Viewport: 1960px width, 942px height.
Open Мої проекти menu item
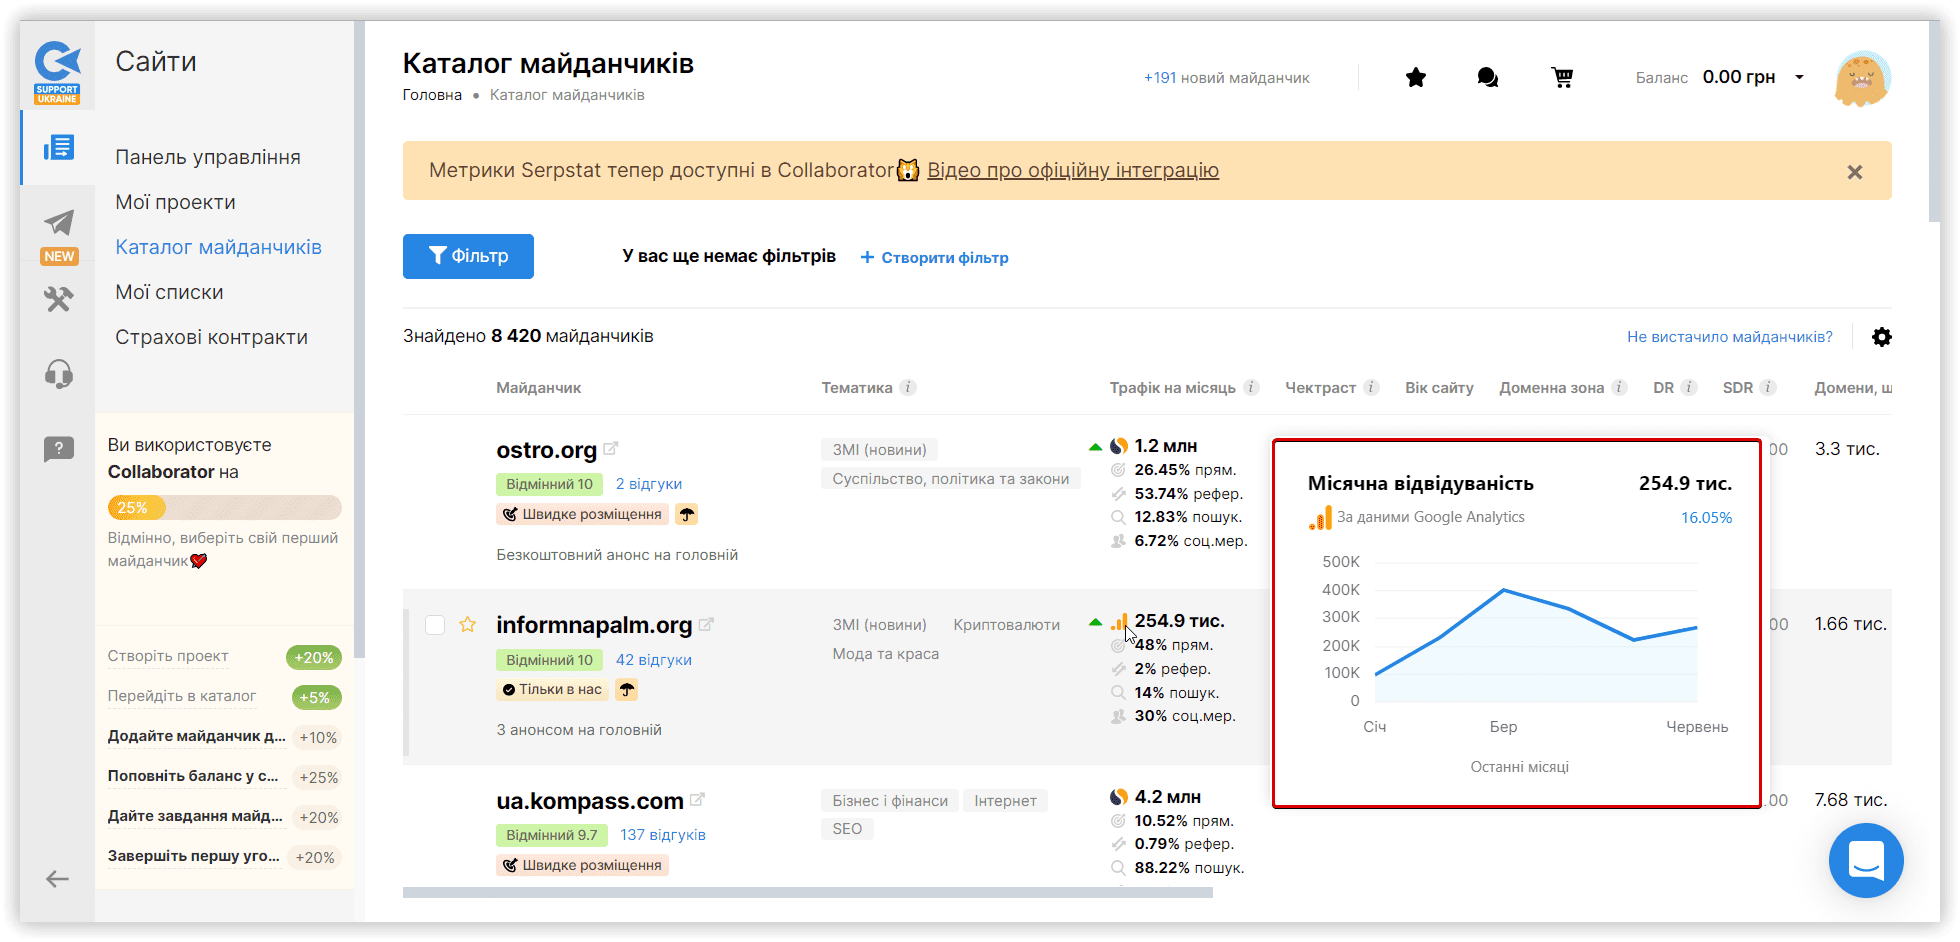point(175,202)
